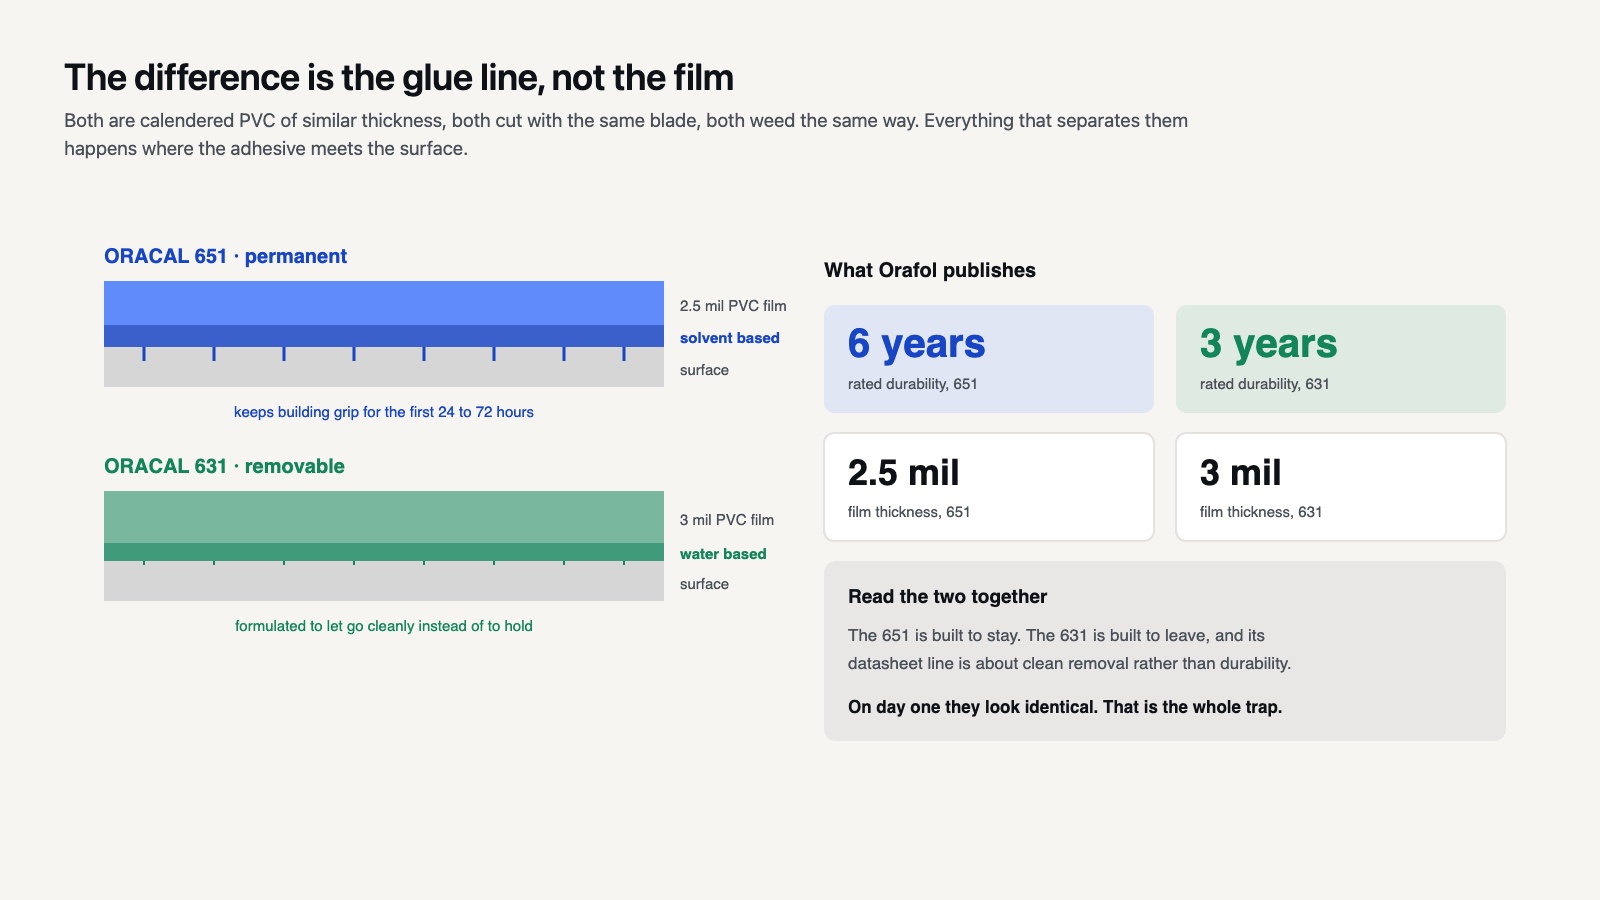The image size is (1600, 900).
Task: Click the sentence 'The 651 is built to stay'
Action: [934, 636]
